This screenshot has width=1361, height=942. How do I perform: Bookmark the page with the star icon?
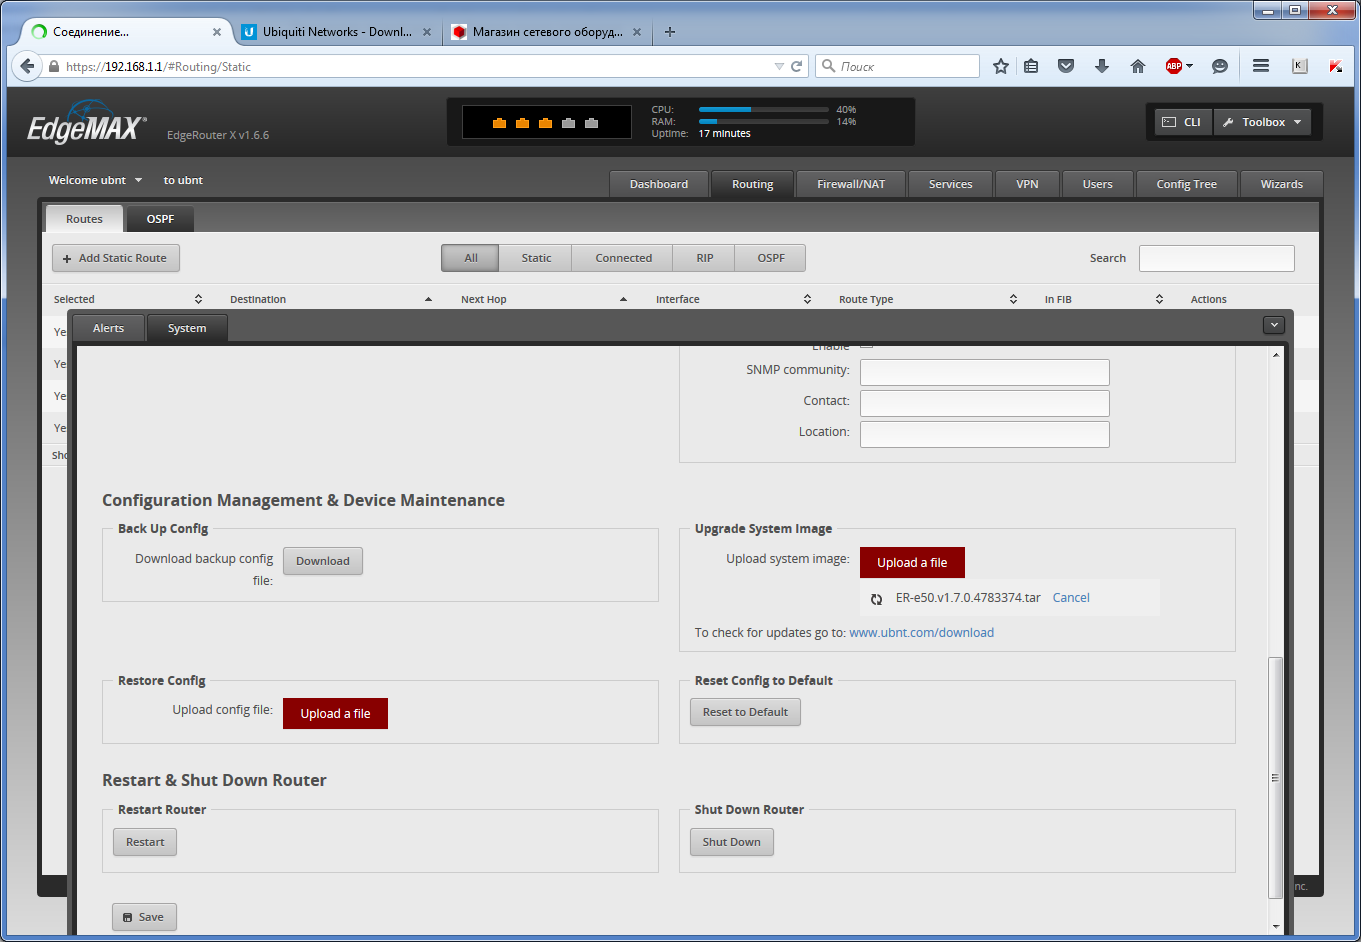point(1000,66)
